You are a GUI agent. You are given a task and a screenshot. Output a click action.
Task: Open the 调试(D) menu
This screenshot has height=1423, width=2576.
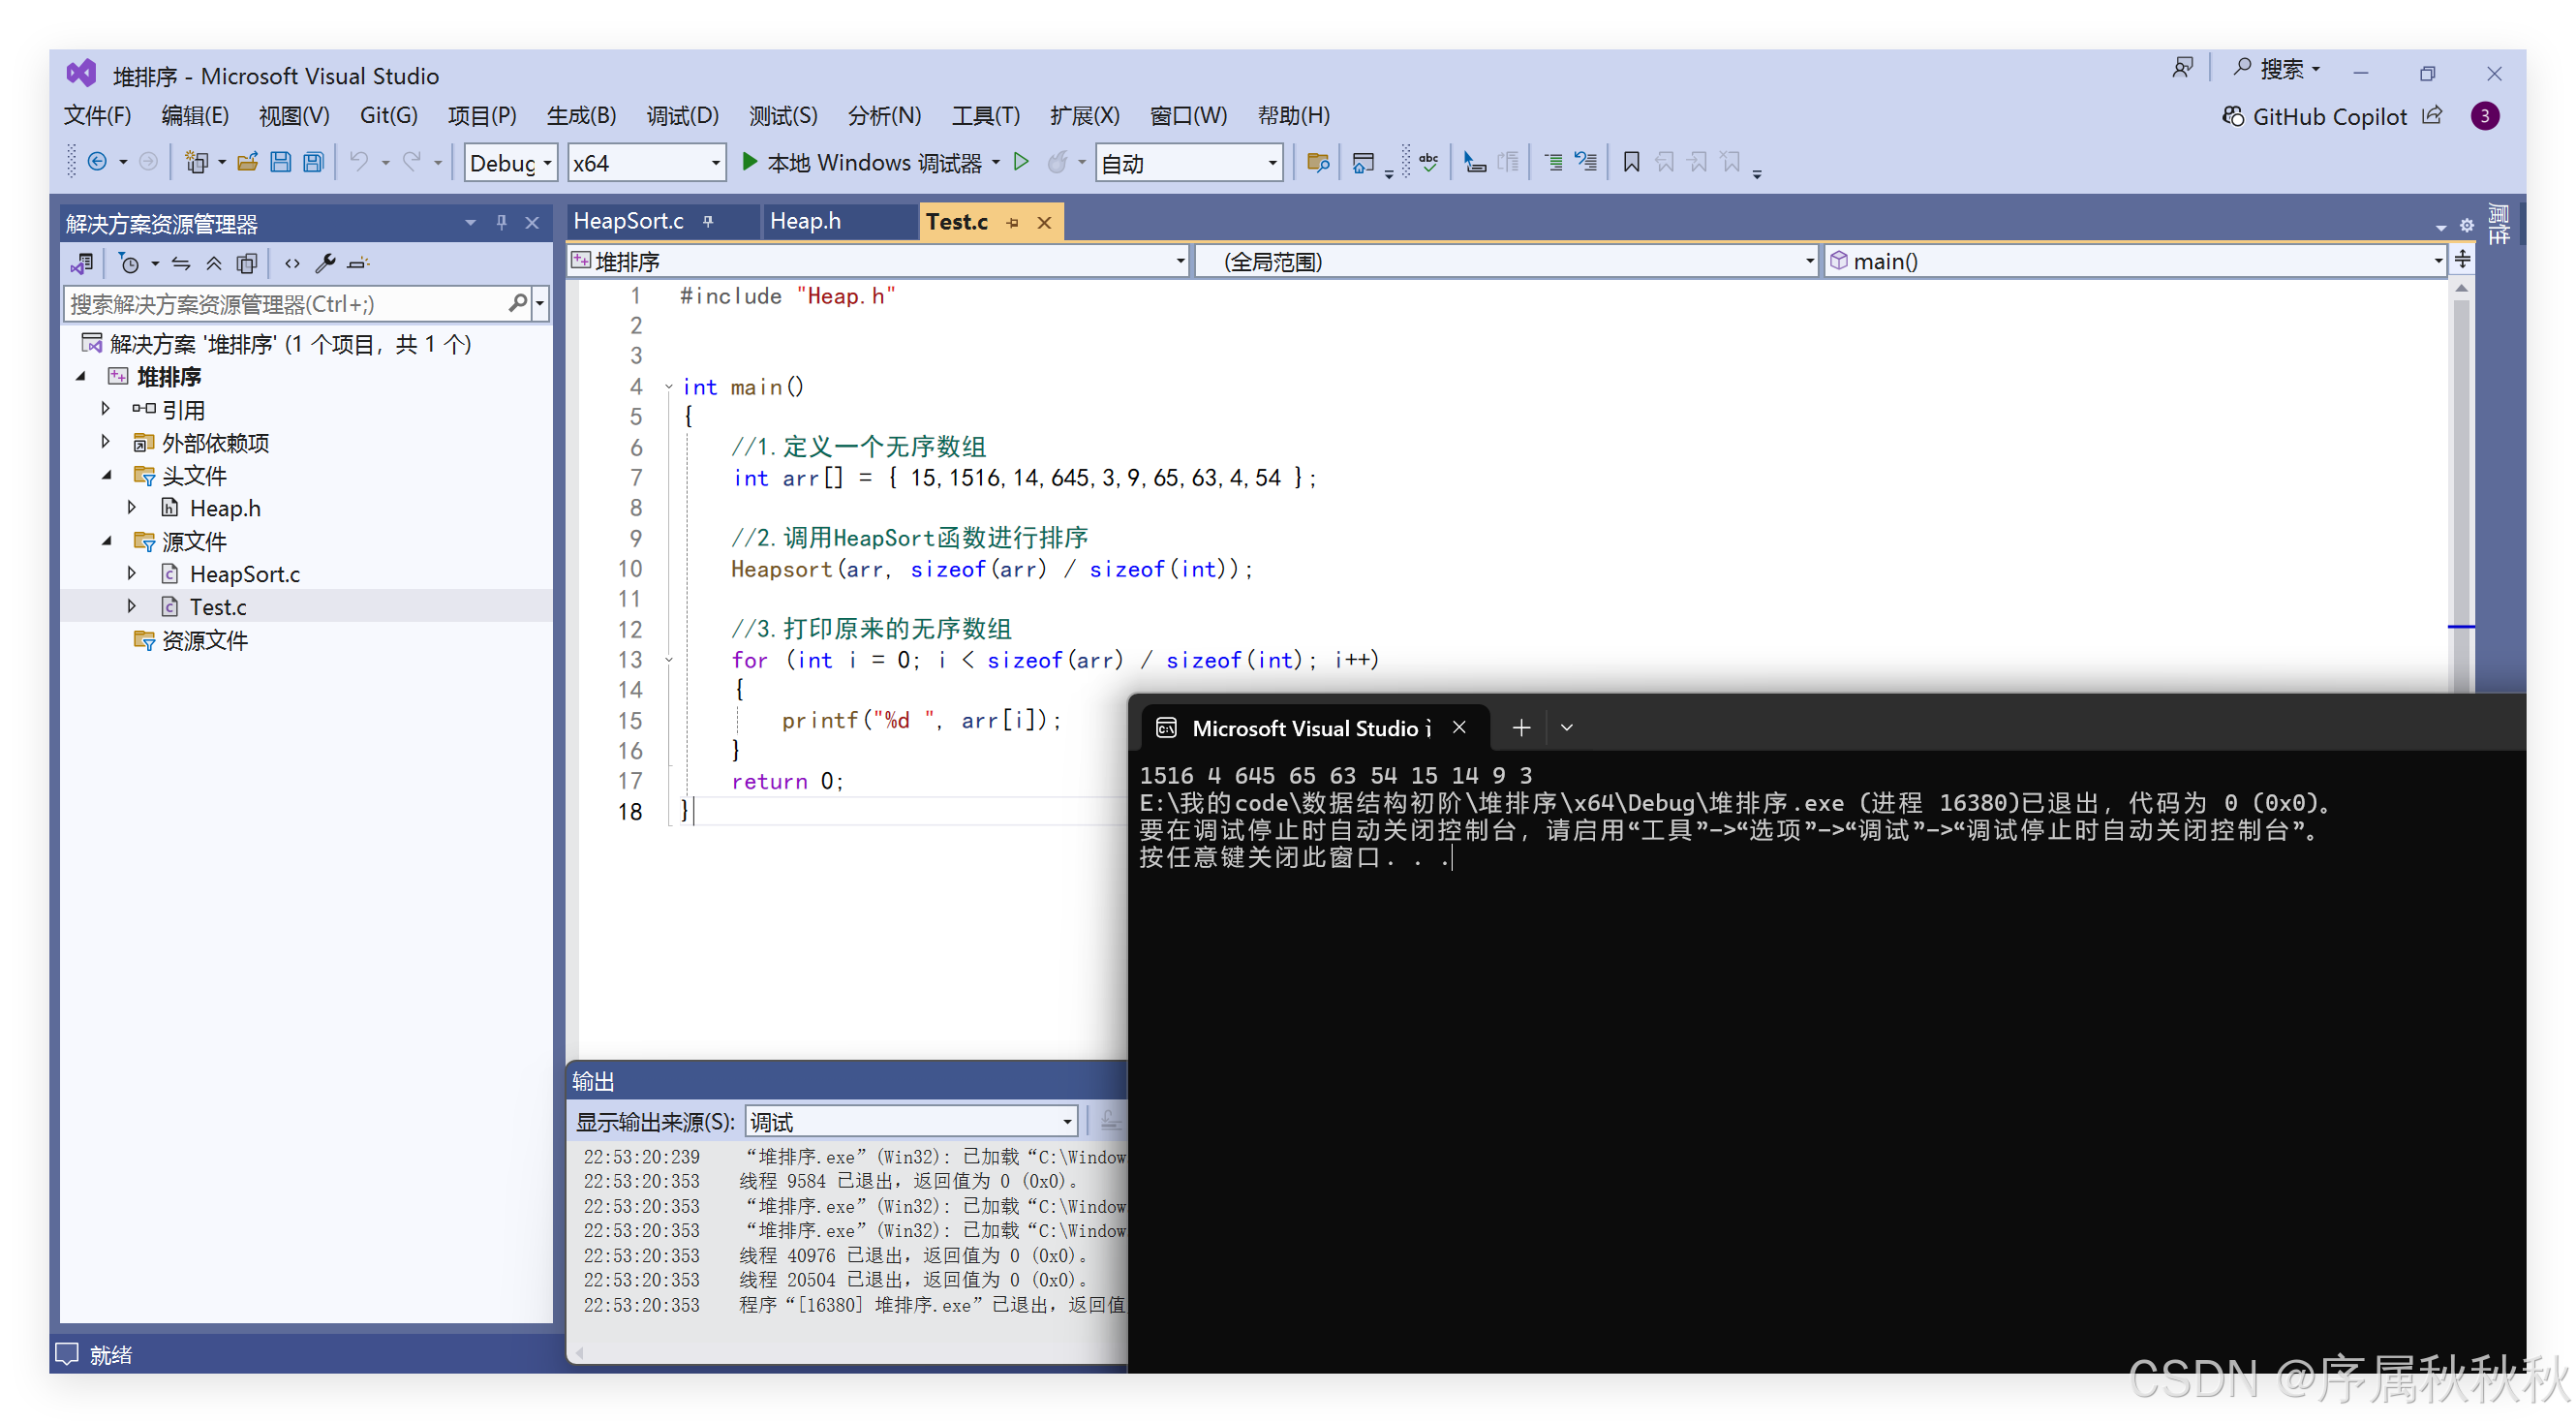pos(682,116)
